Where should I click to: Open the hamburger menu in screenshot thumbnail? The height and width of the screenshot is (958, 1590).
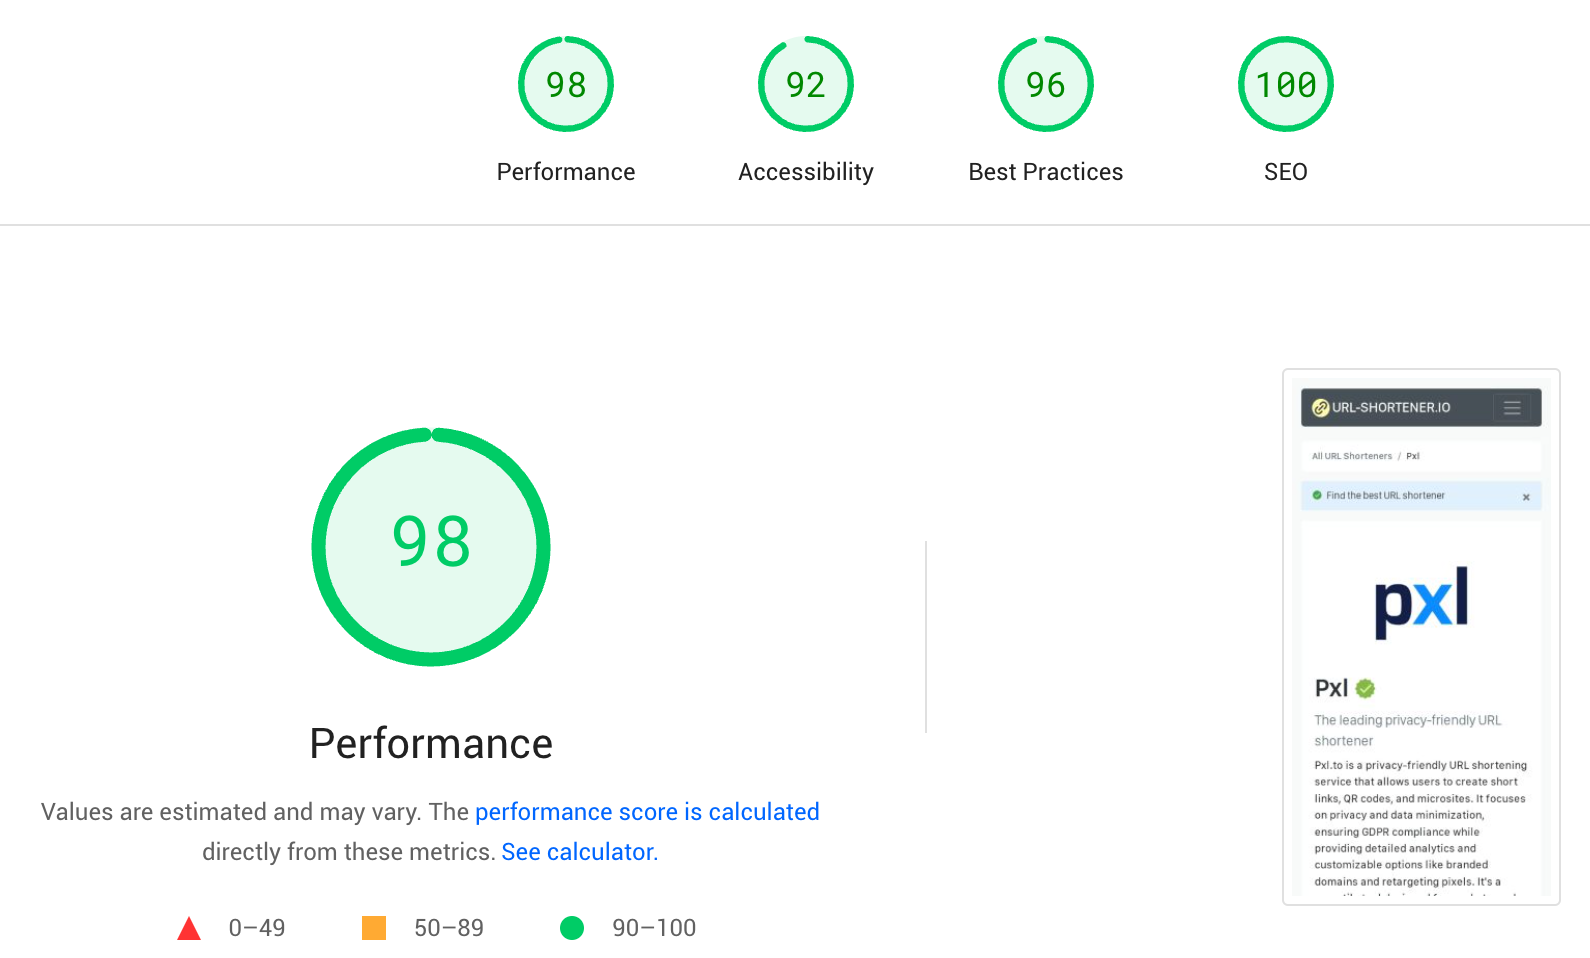coord(1512,408)
